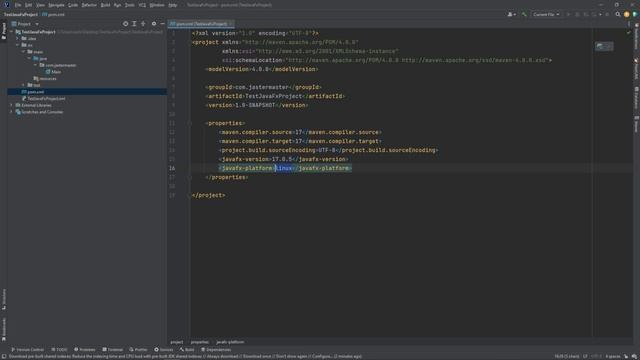Click the Build project hammer icon
The image size is (640, 360).
point(524,14)
